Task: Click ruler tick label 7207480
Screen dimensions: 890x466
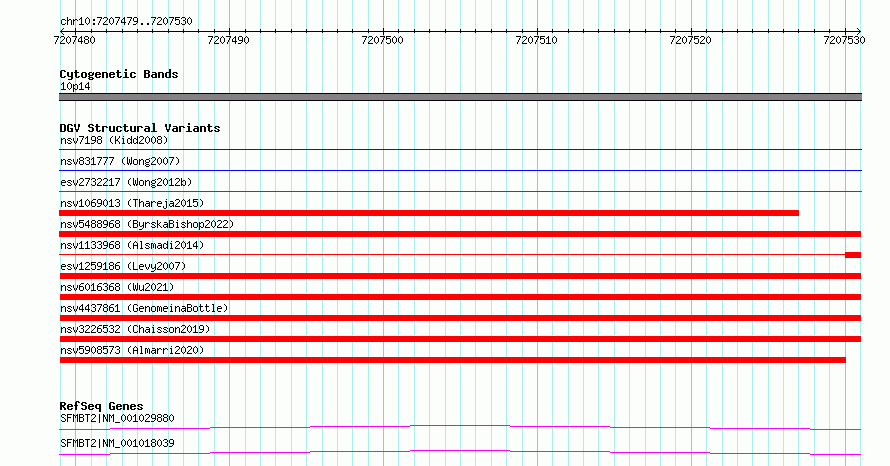Action: tap(74, 40)
